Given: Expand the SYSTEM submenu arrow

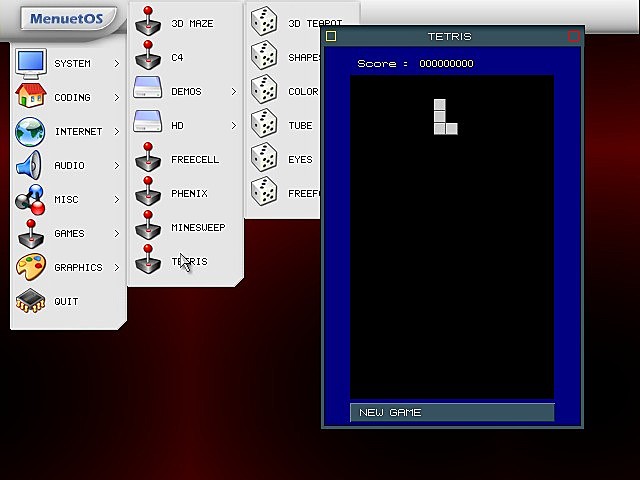Looking at the screenshot, I should point(117,64).
